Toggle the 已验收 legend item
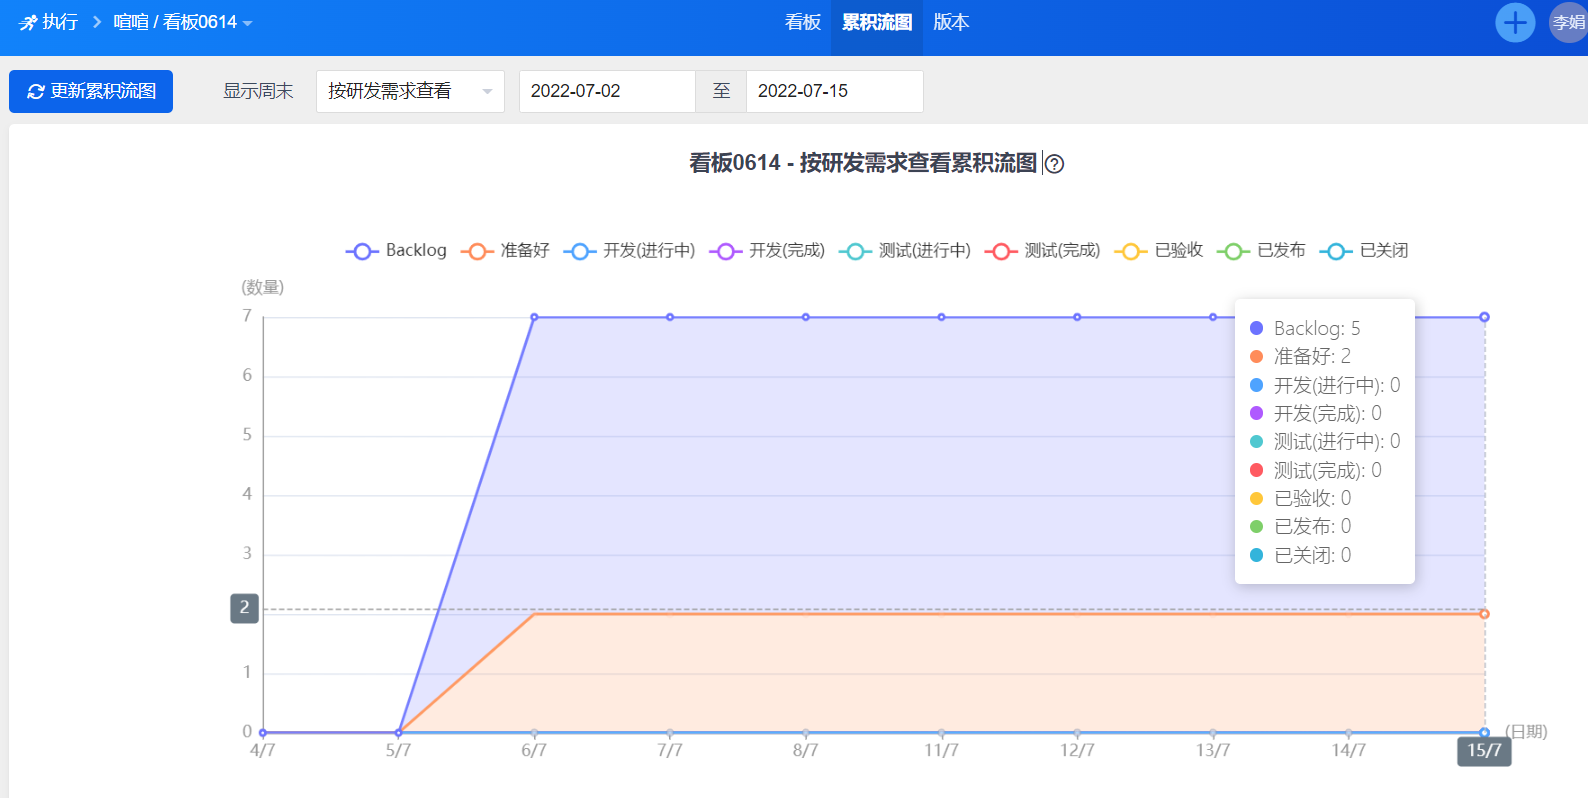This screenshot has height=798, width=1588. coord(1160,251)
